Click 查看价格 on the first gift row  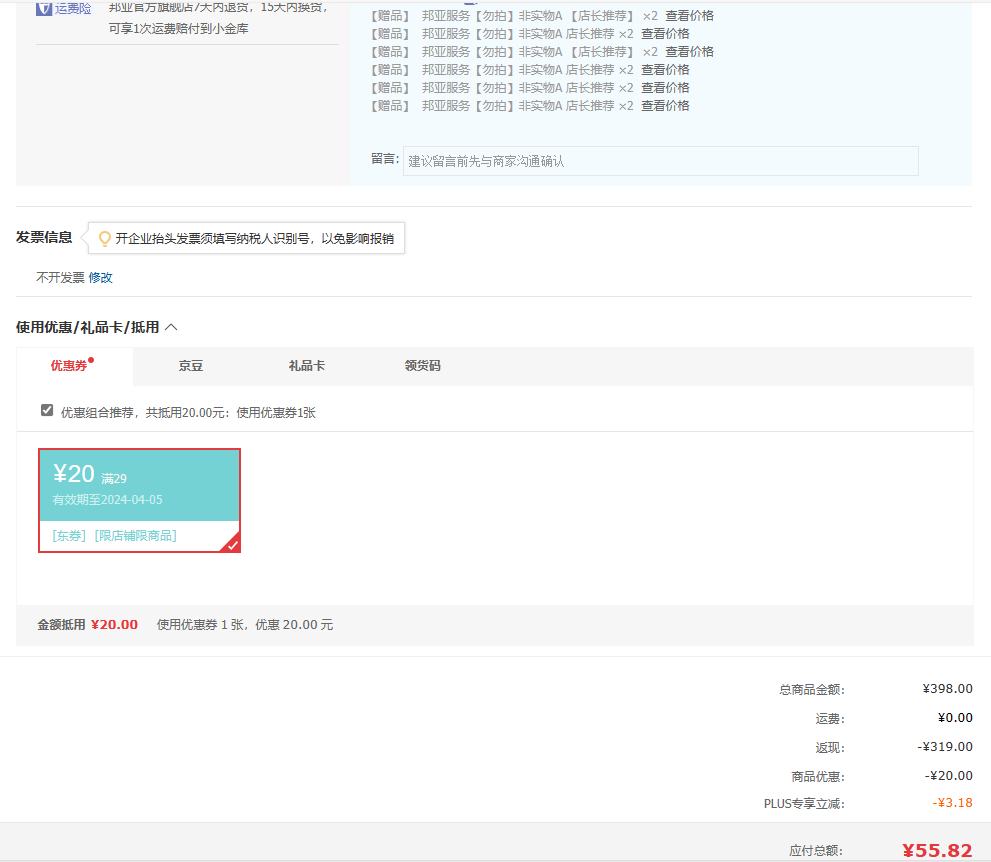(689, 16)
